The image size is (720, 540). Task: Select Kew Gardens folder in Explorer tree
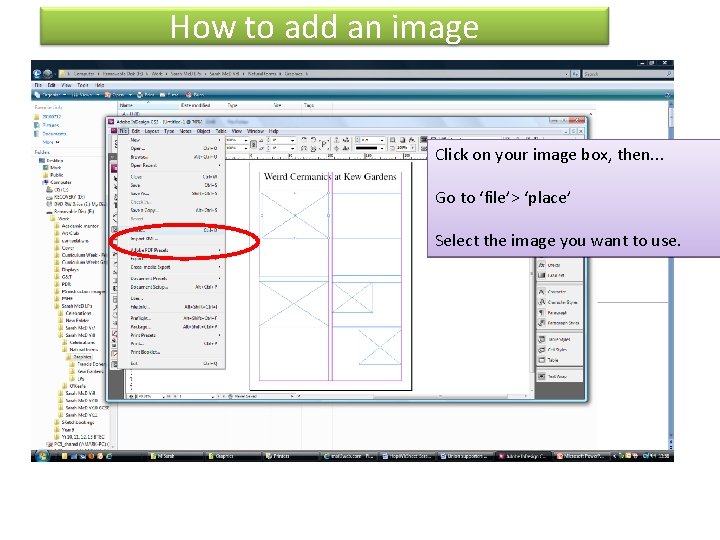click(x=87, y=371)
